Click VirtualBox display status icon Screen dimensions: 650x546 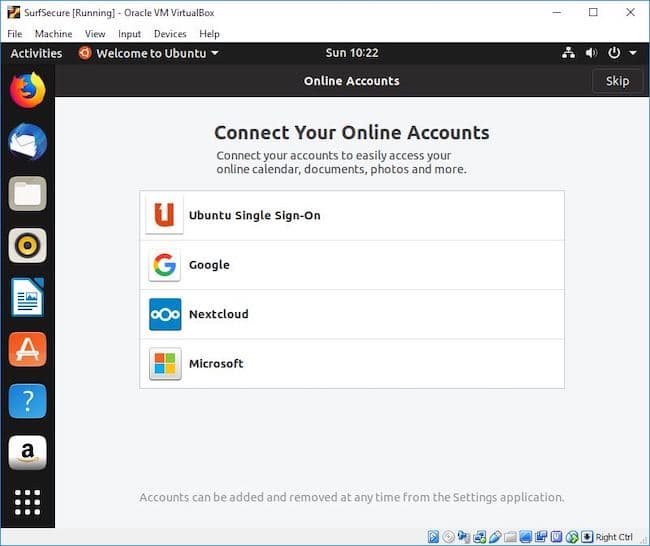(x=526, y=537)
